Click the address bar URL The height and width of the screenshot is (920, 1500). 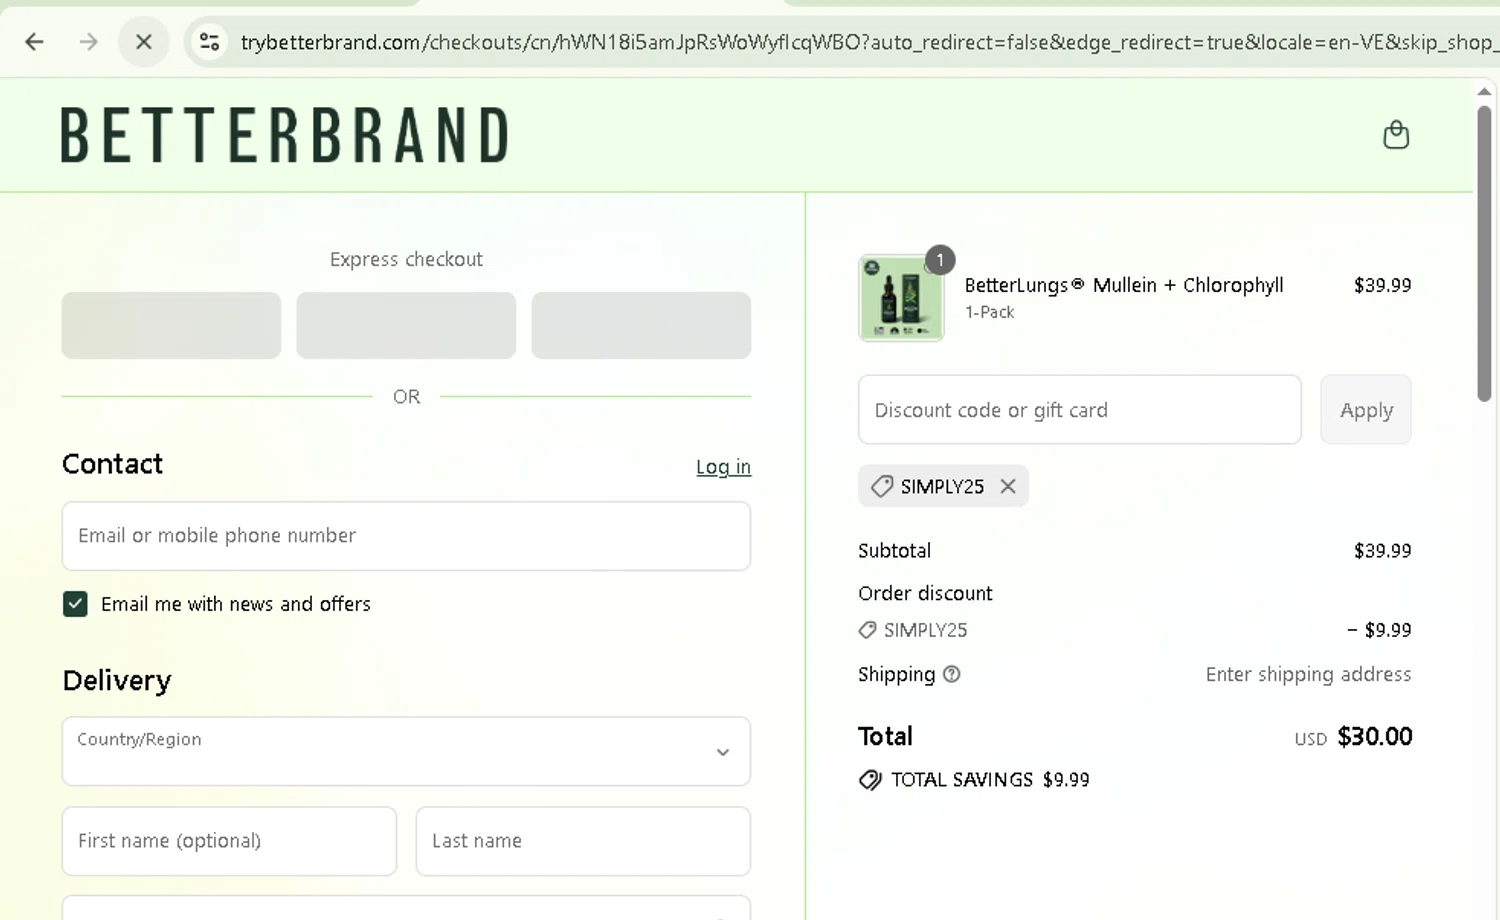pyautogui.click(x=868, y=42)
